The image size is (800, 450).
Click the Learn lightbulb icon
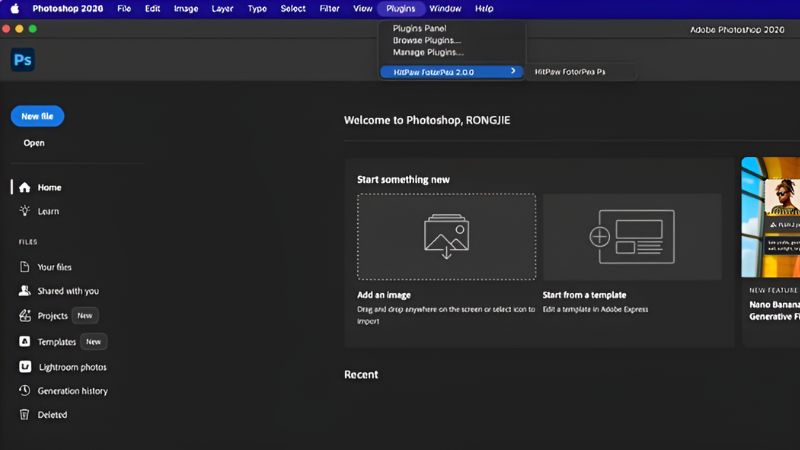(x=24, y=211)
